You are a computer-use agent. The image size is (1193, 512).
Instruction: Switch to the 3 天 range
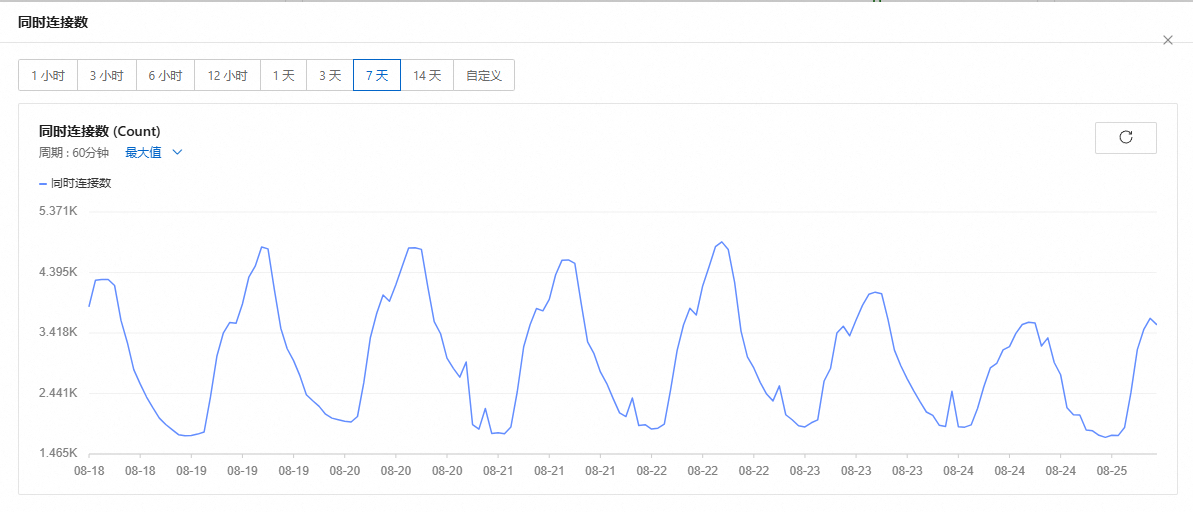coord(329,75)
